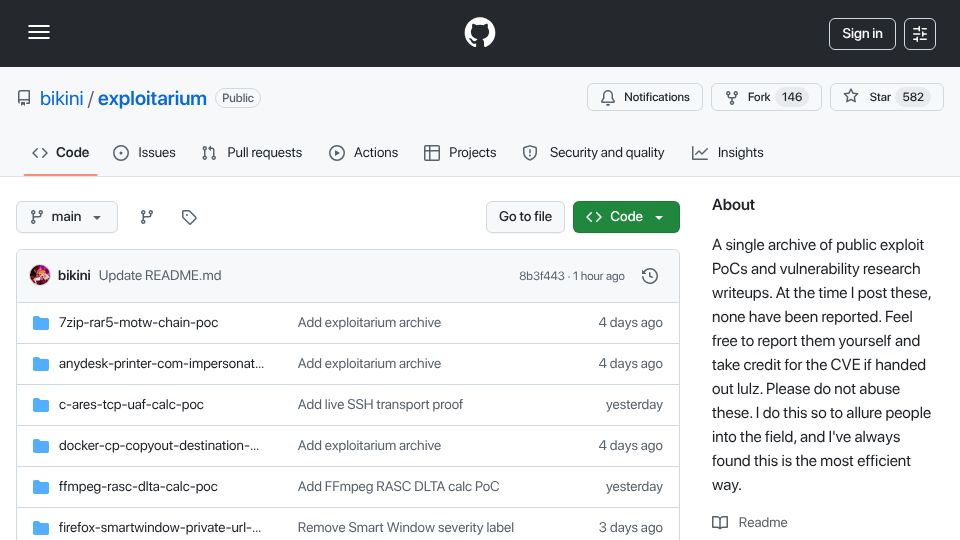Click the star count 582
The height and width of the screenshot is (540, 960).
(x=913, y=97)
